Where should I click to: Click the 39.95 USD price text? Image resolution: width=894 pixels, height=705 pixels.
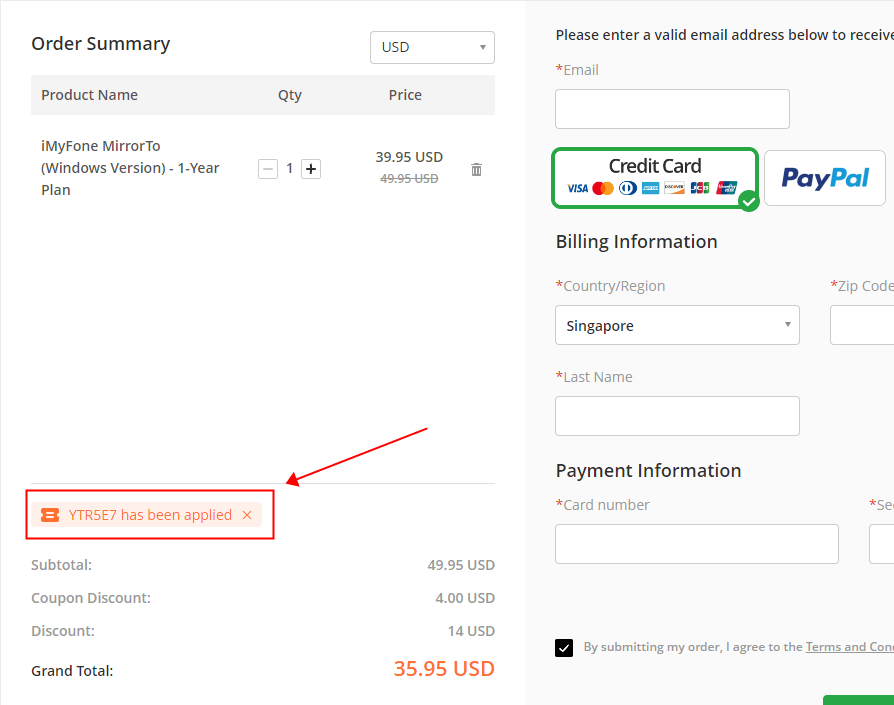409,157
